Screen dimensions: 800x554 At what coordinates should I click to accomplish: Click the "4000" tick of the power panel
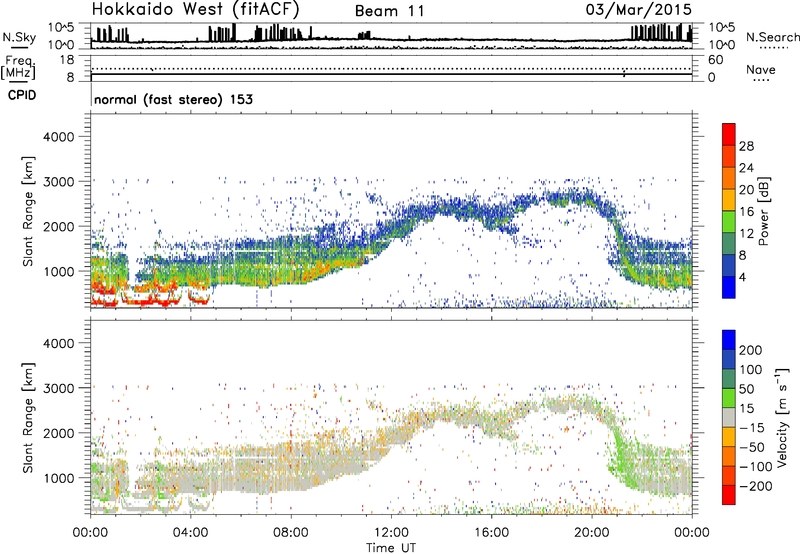58,137
